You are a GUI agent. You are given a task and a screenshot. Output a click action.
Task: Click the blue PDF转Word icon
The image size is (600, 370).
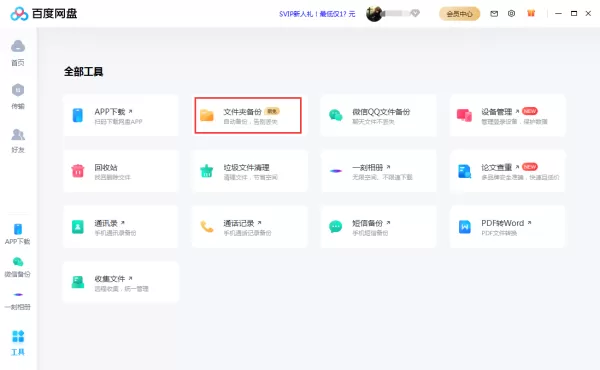pos(465,227)
